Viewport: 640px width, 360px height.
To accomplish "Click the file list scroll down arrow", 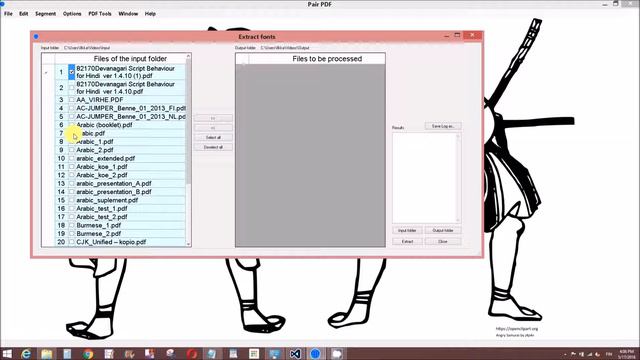I will coord(188,244).
